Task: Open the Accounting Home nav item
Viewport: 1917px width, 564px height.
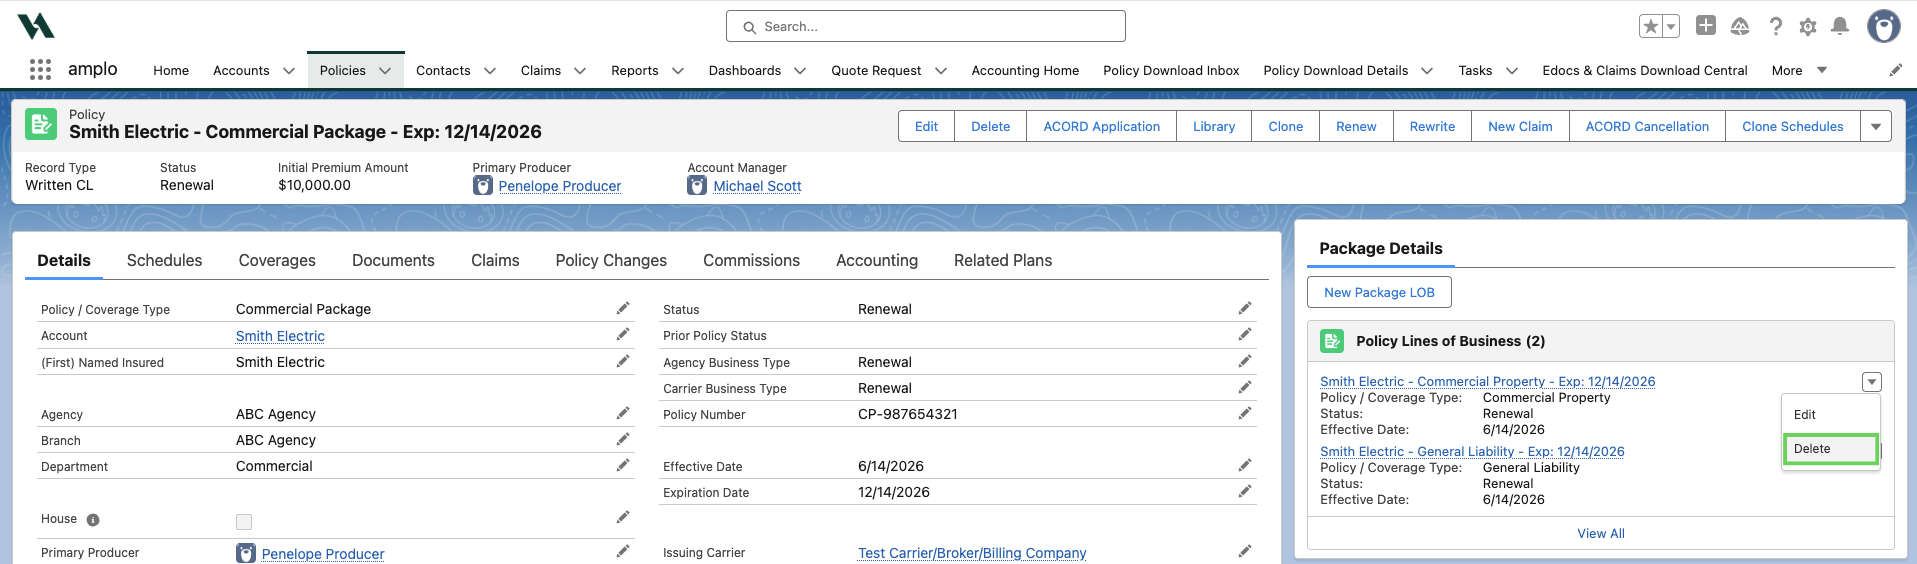Action: [x=1025, y=70]
